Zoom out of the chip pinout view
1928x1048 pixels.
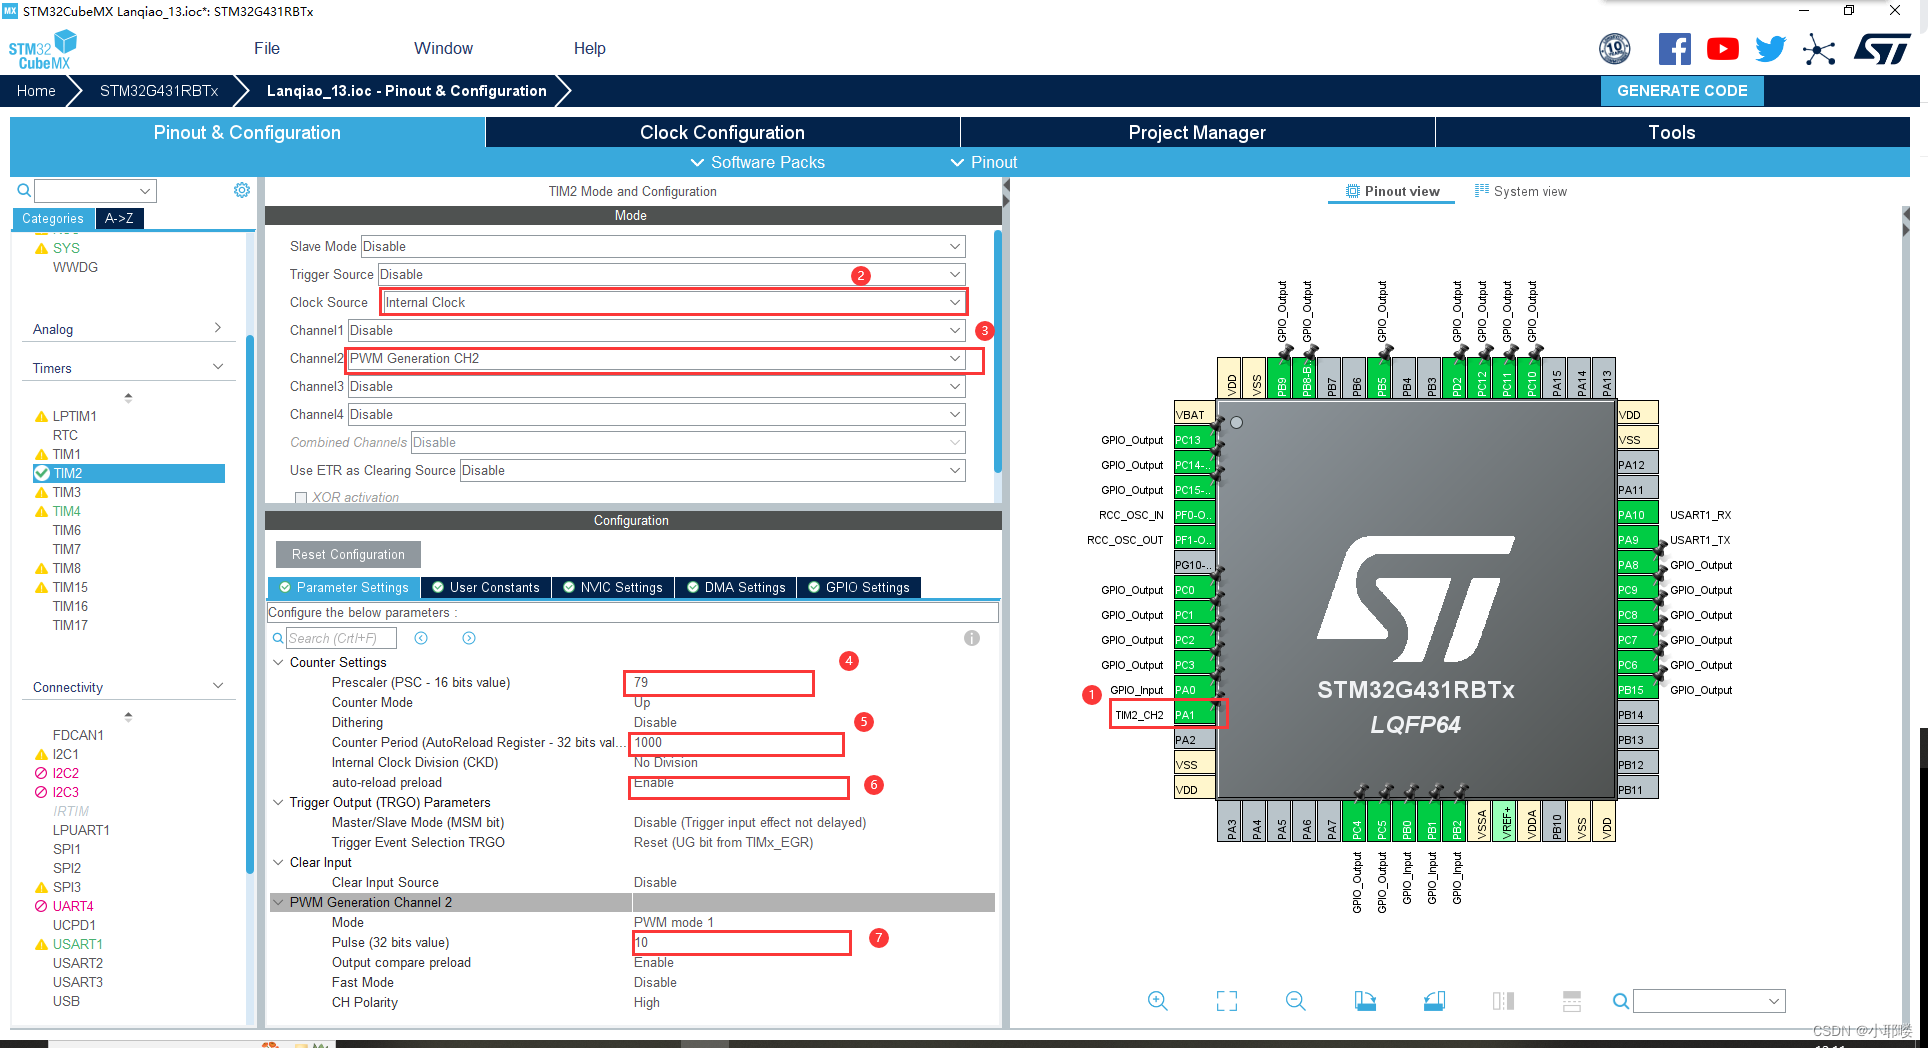pos(1295,1001)
